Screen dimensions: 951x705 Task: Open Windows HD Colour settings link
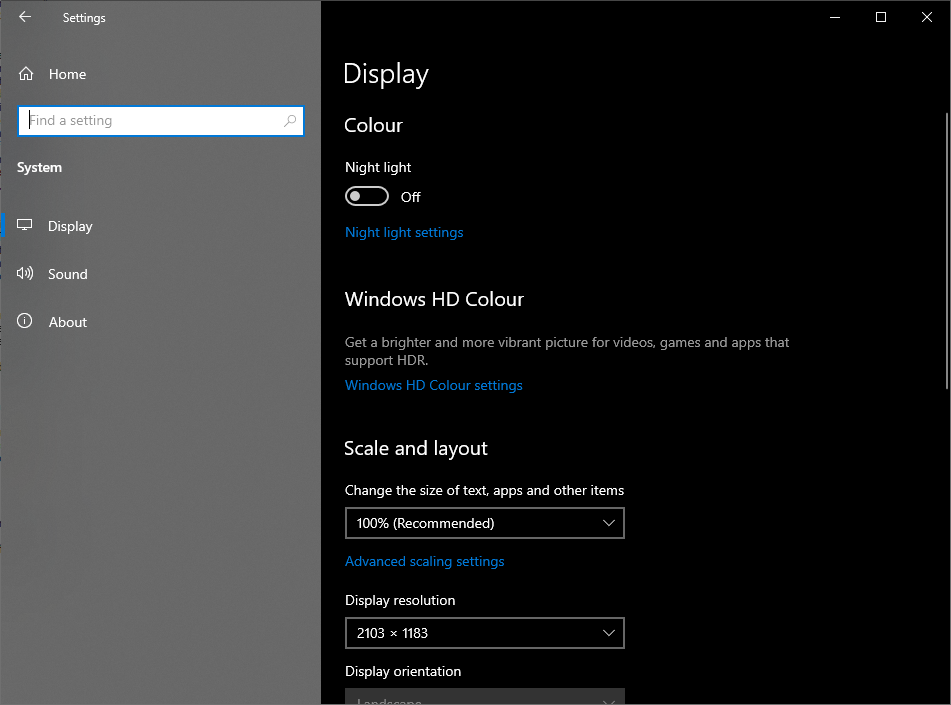(434, 385)
